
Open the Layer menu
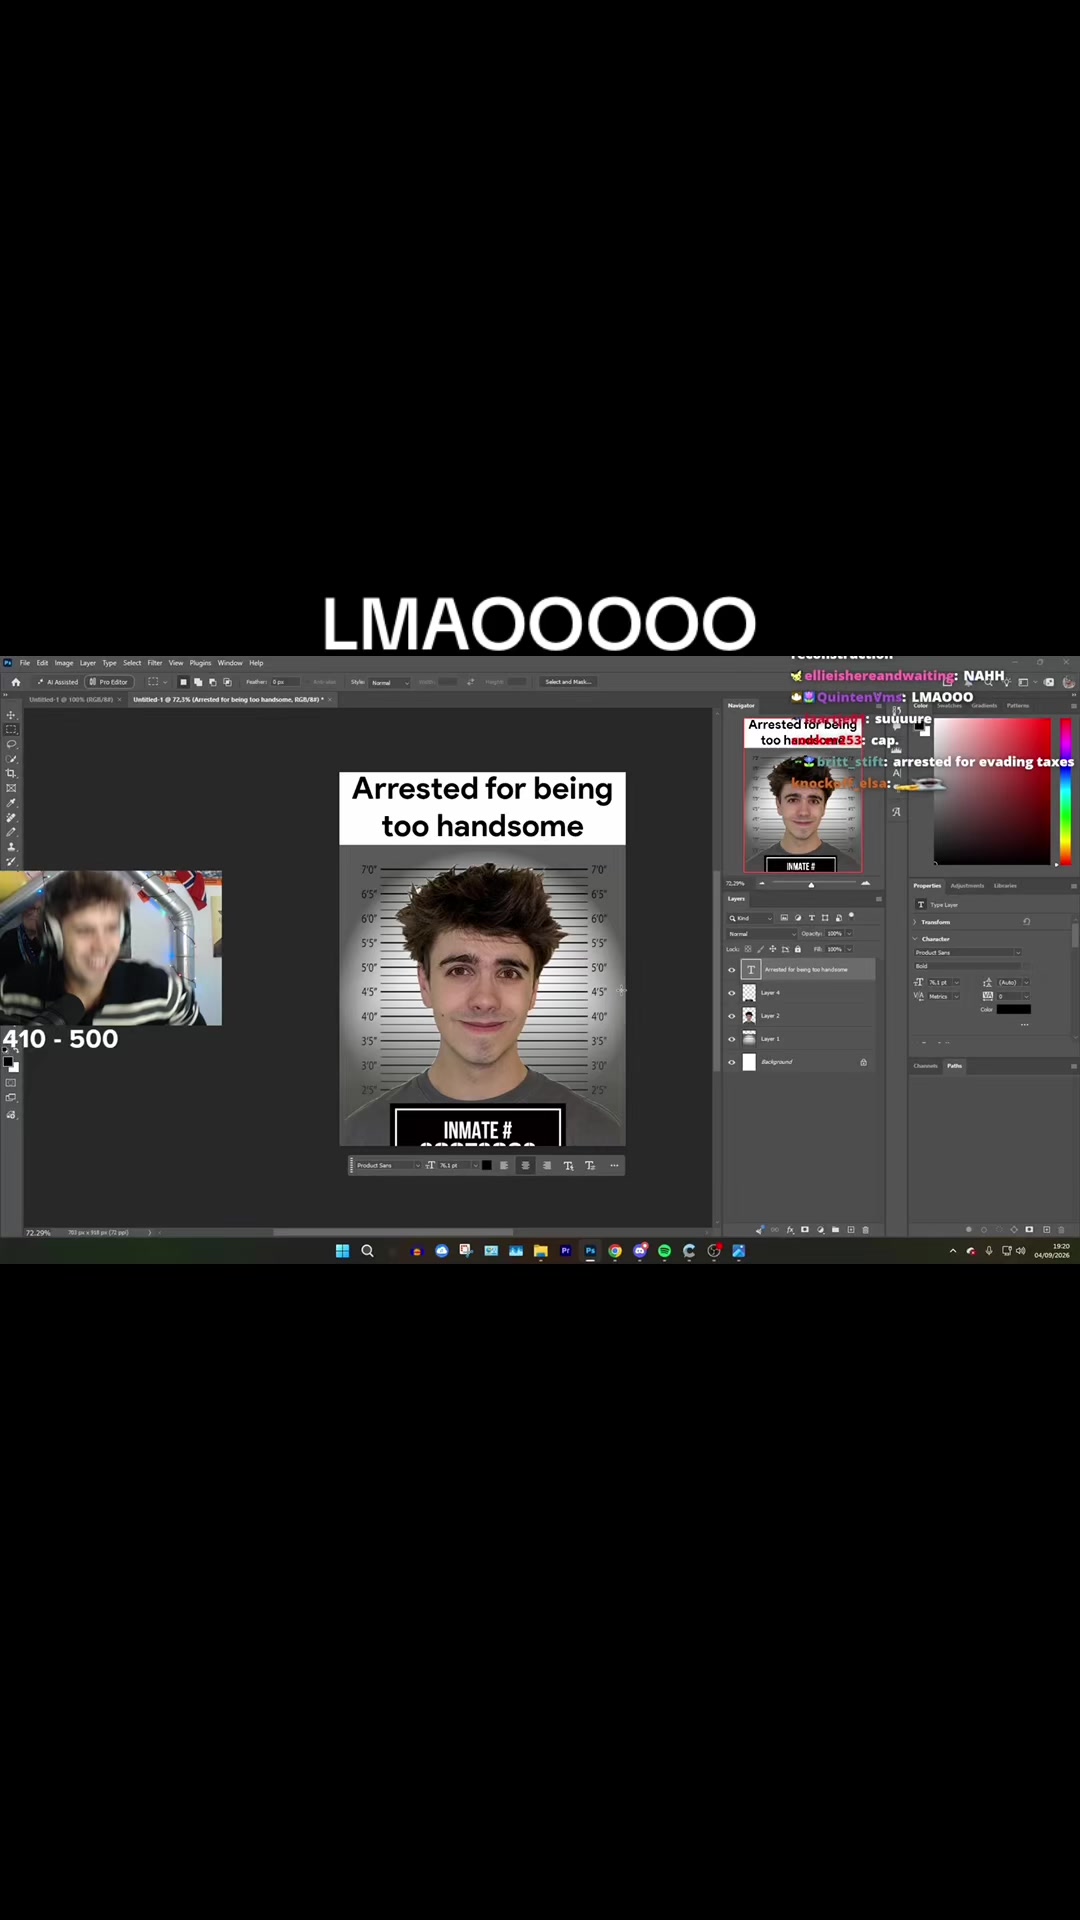[x=88, y=663]
